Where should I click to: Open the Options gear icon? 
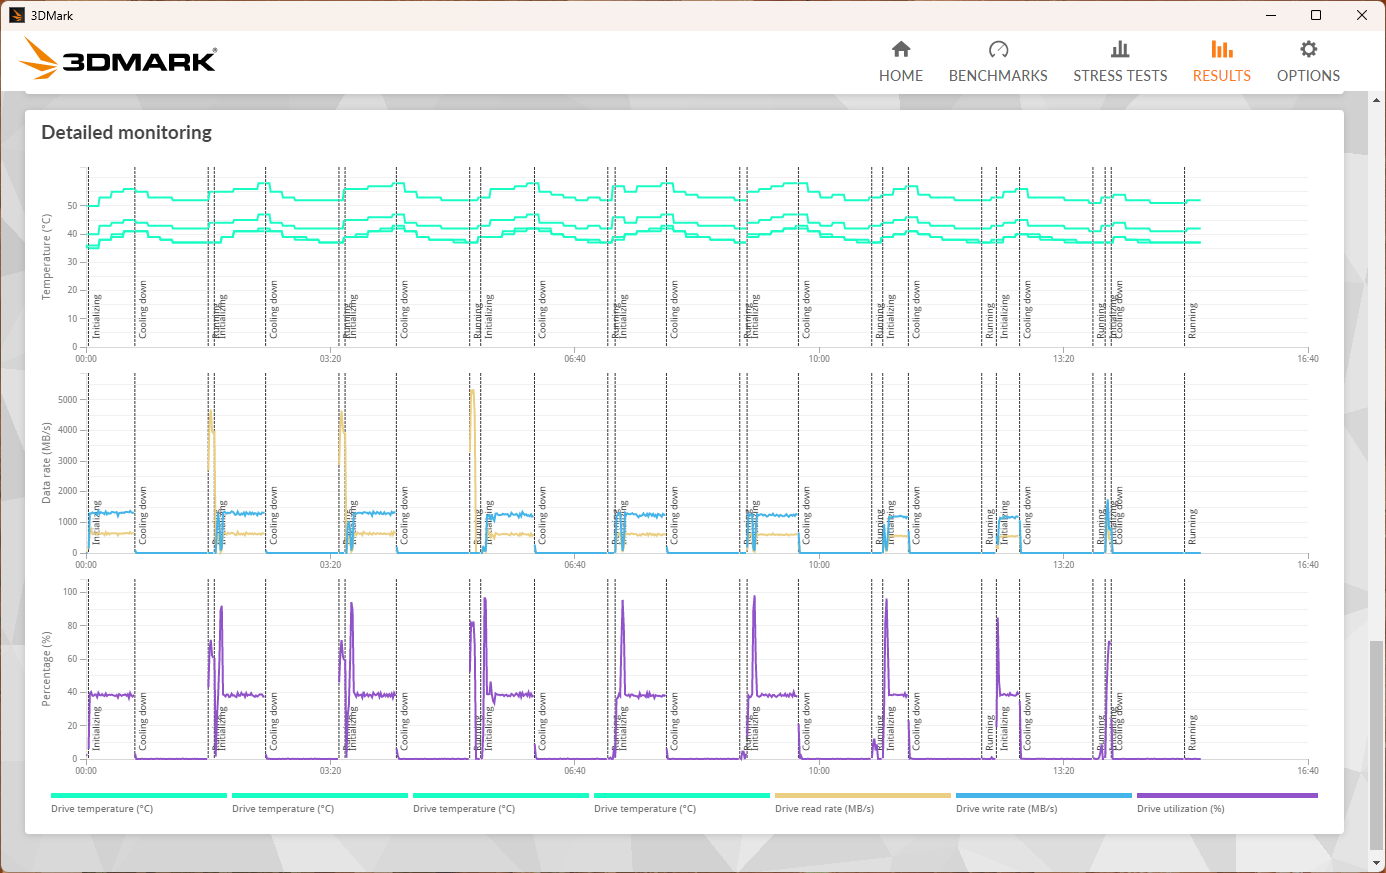[x=1308, y=50]
